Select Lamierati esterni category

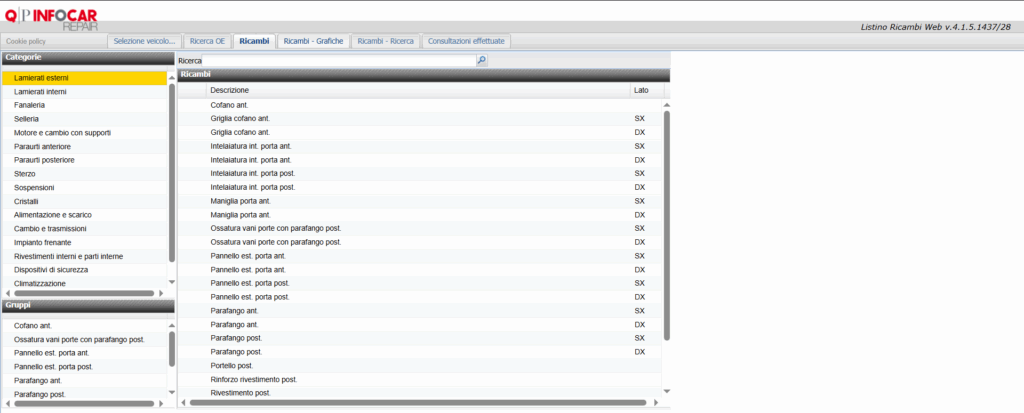84,78
